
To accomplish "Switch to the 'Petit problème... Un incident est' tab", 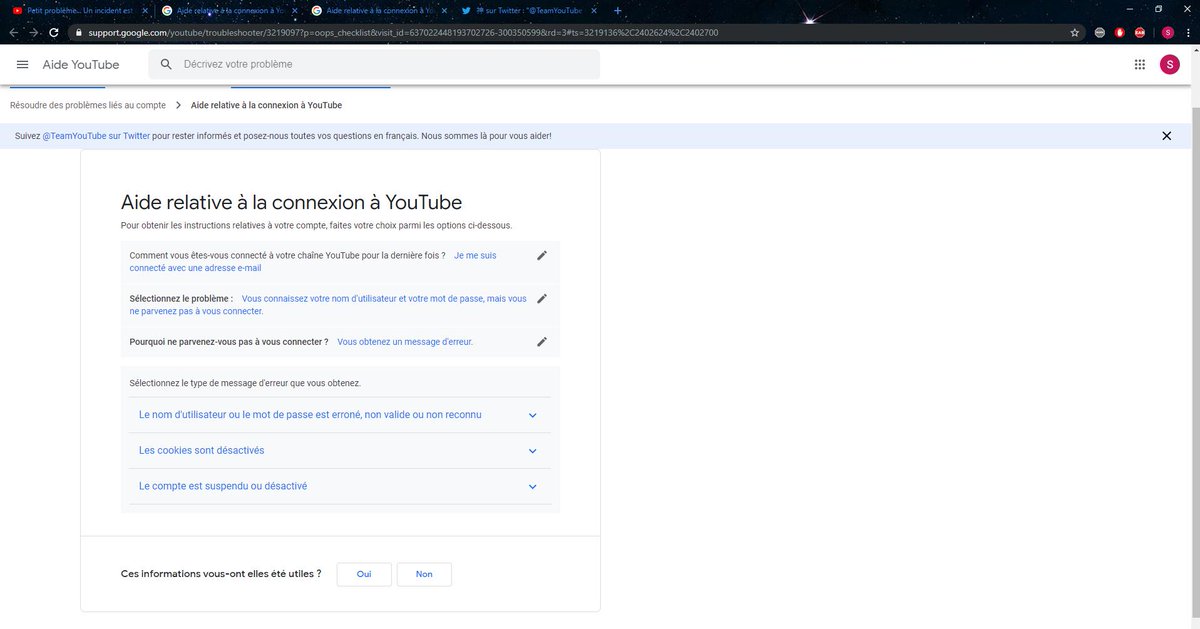I will (79, 10).
